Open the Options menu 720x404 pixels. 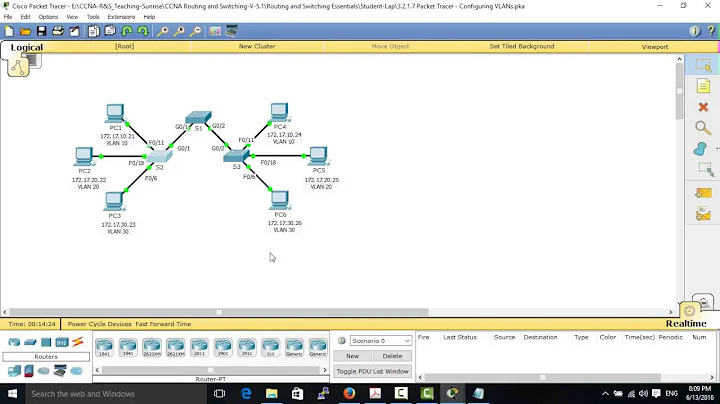(48, 17)
